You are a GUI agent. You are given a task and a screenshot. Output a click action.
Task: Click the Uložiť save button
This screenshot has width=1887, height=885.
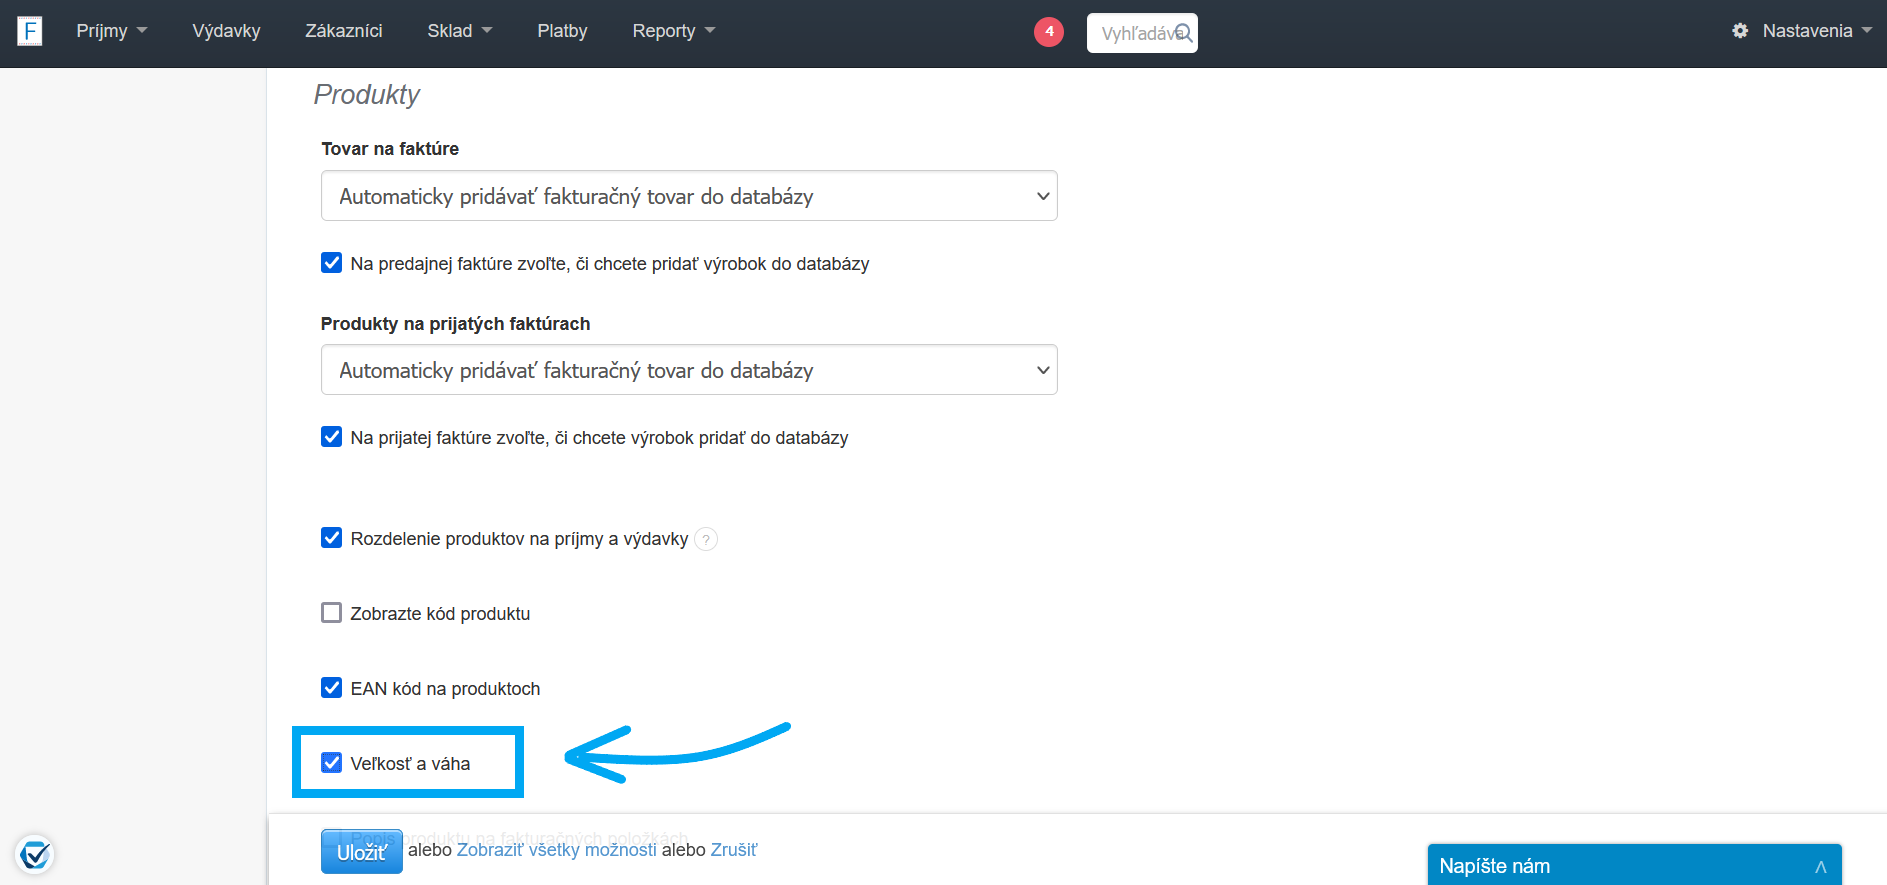click(x=362, y=852)
